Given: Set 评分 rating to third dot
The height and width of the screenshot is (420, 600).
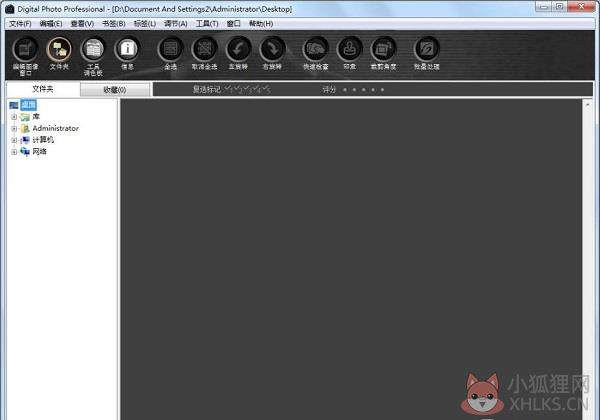Looking at the screenshot, I should (x=364, y=90).
